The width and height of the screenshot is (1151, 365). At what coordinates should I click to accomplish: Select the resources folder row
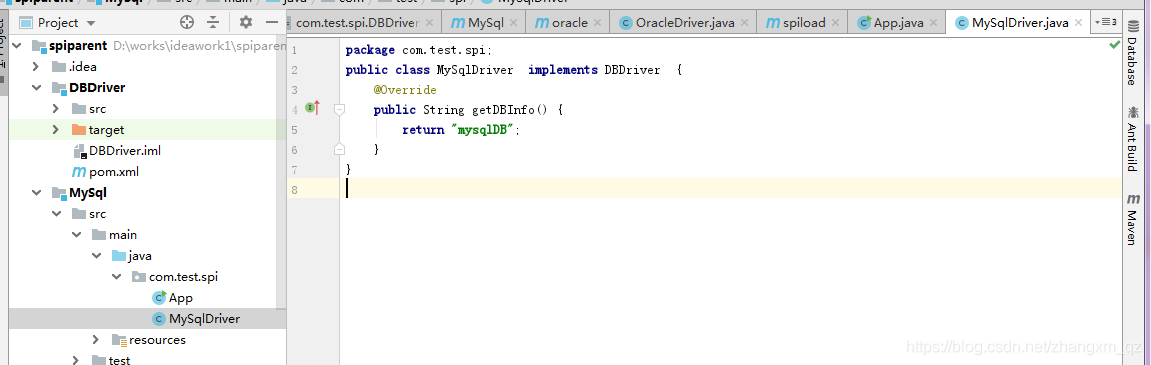click(x=148, y=340)
